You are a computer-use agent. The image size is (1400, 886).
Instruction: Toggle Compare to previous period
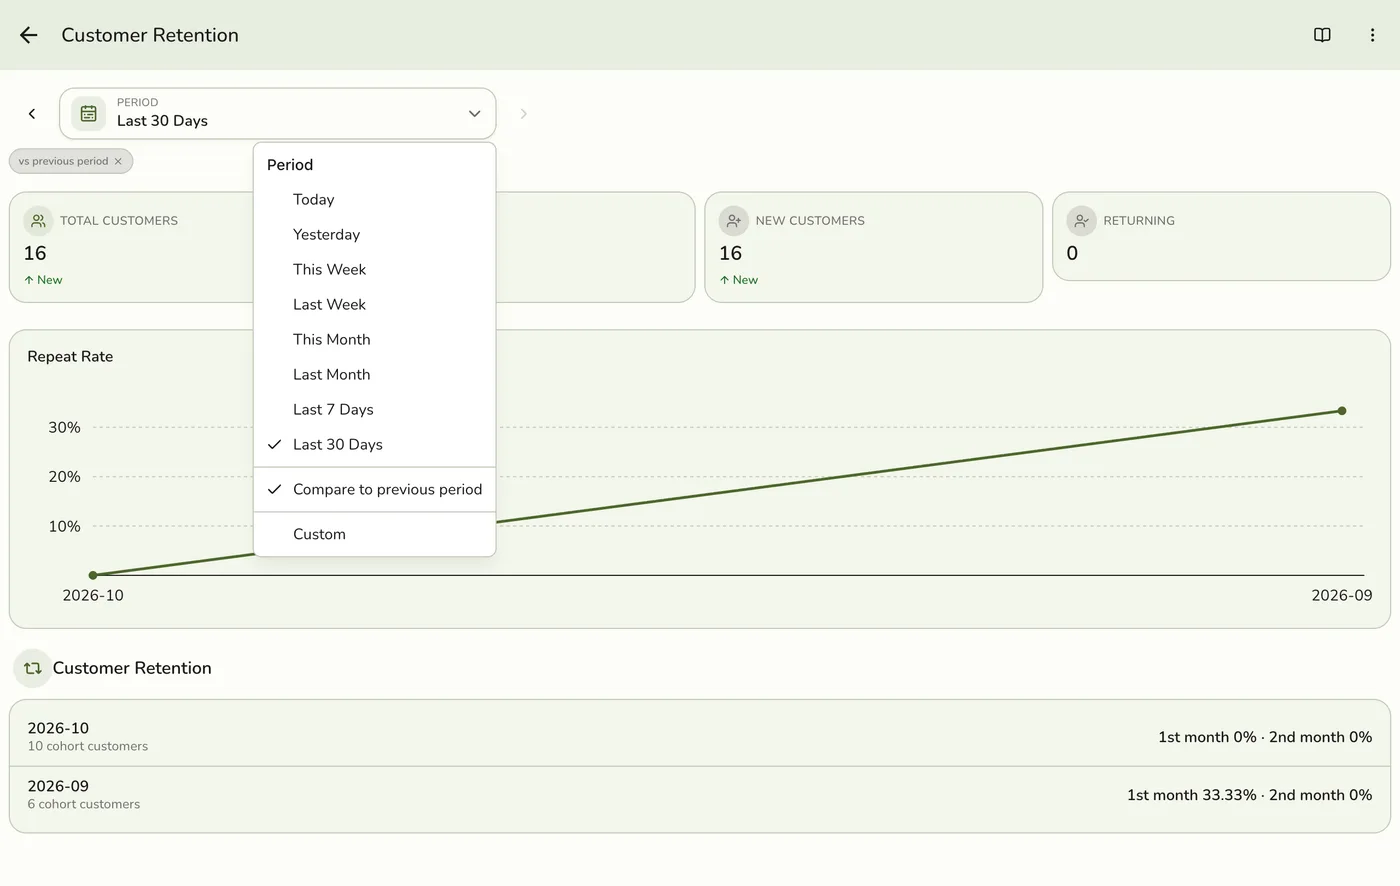(375, 490)
